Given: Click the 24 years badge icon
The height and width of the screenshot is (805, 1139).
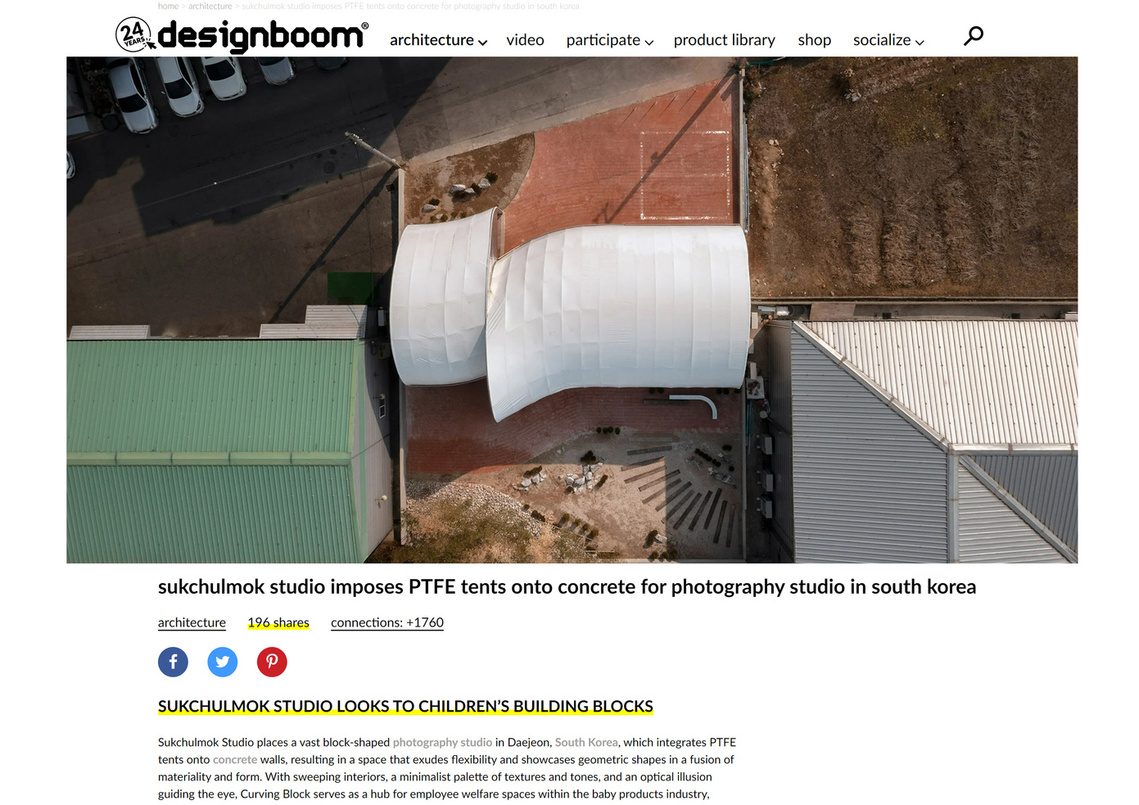Looking at the screenshot, I should pos(134,34).
